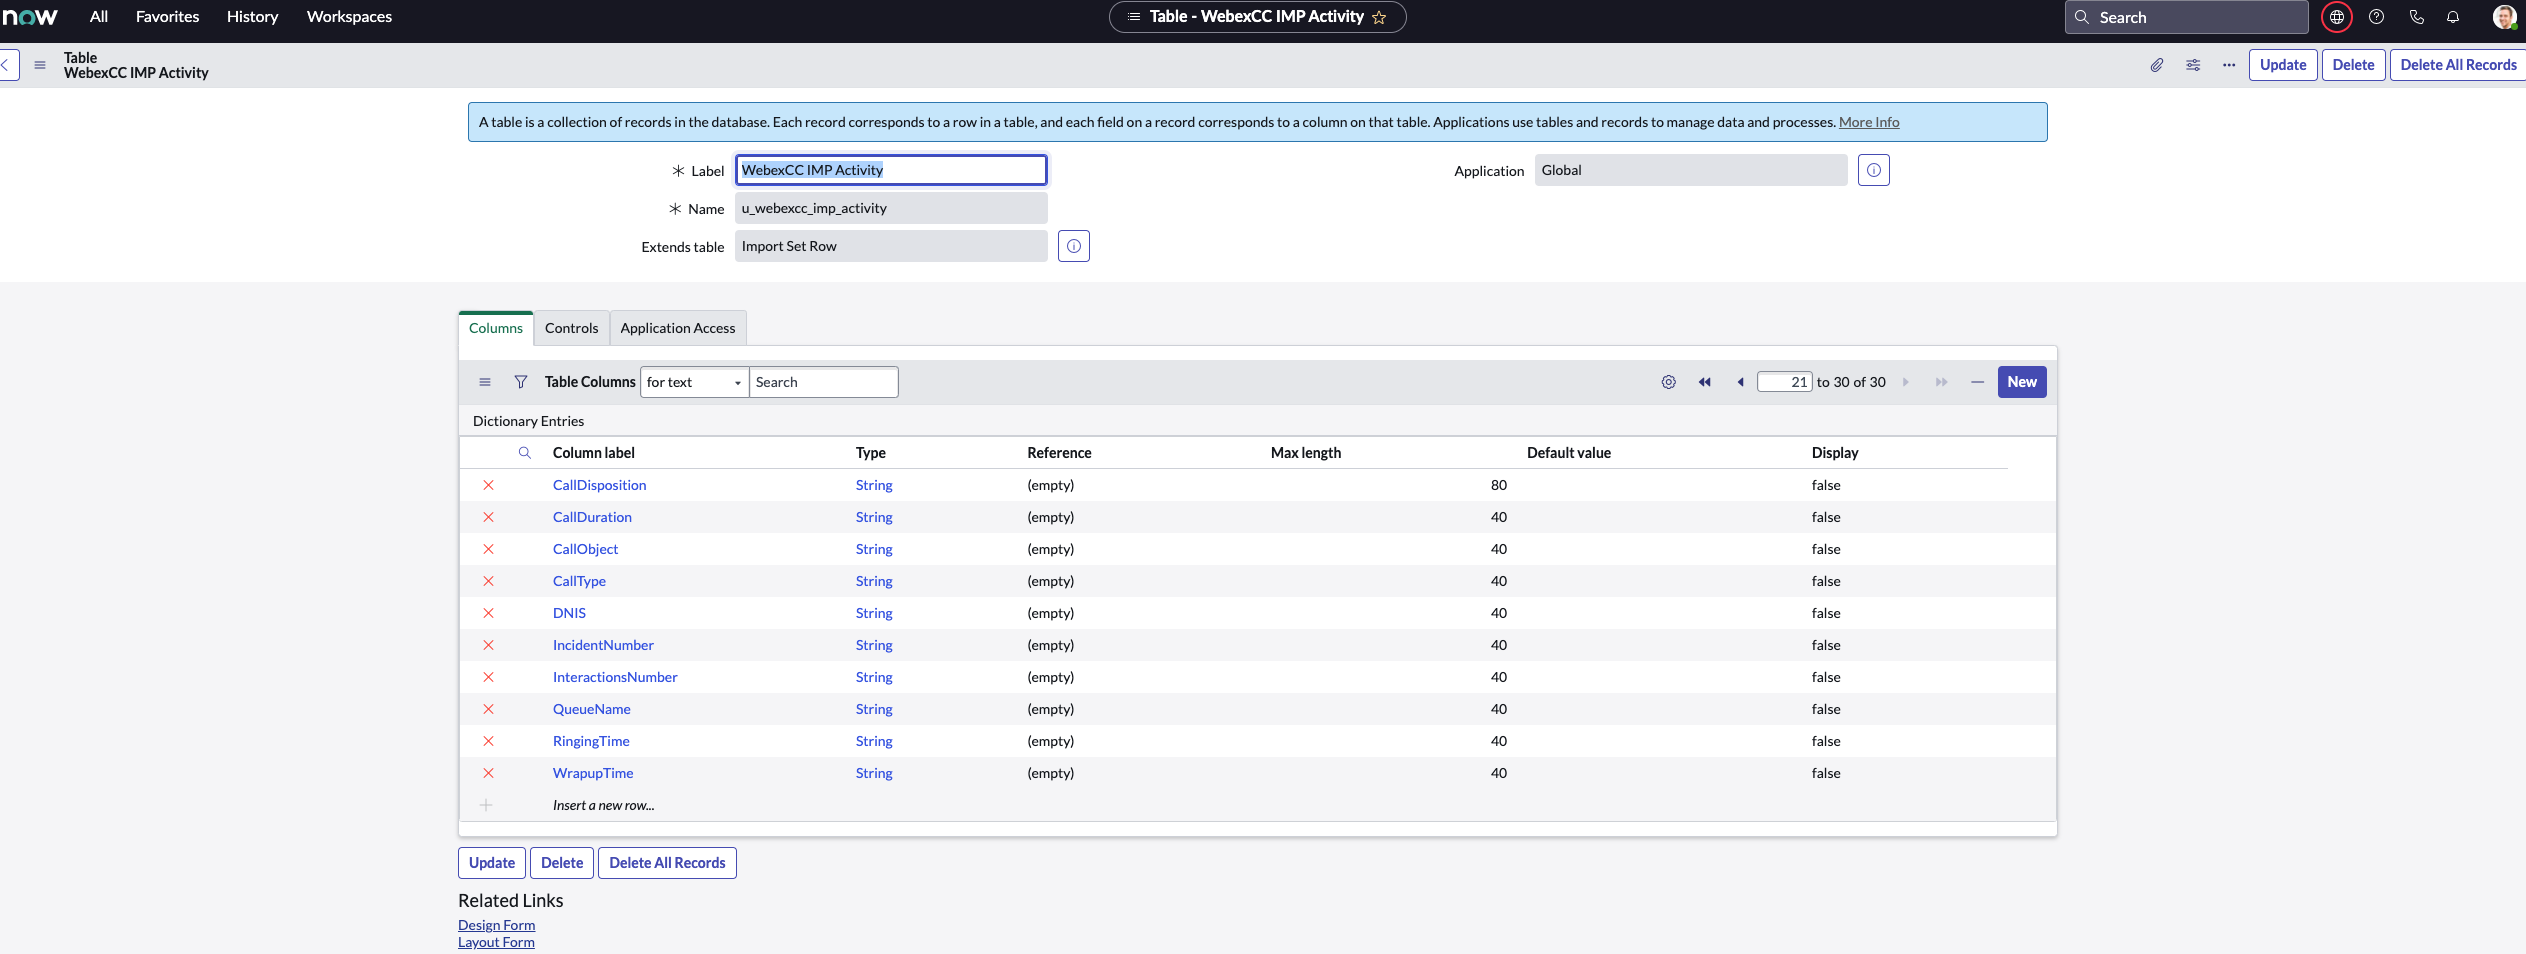
Task: Focus the Label input field
Action: coord(891,170)
